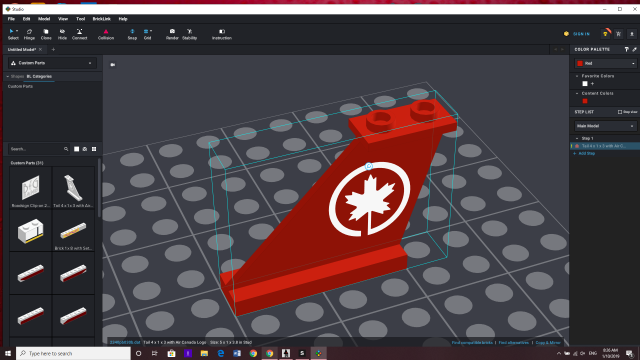Toggle the middle parts view icon

pyautogui.click(x=85, y=149)
